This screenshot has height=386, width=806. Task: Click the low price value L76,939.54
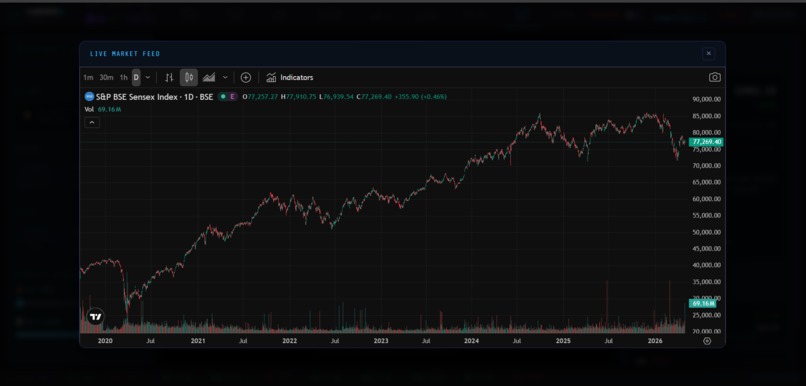pyautogui.click(x=336, y=97)
